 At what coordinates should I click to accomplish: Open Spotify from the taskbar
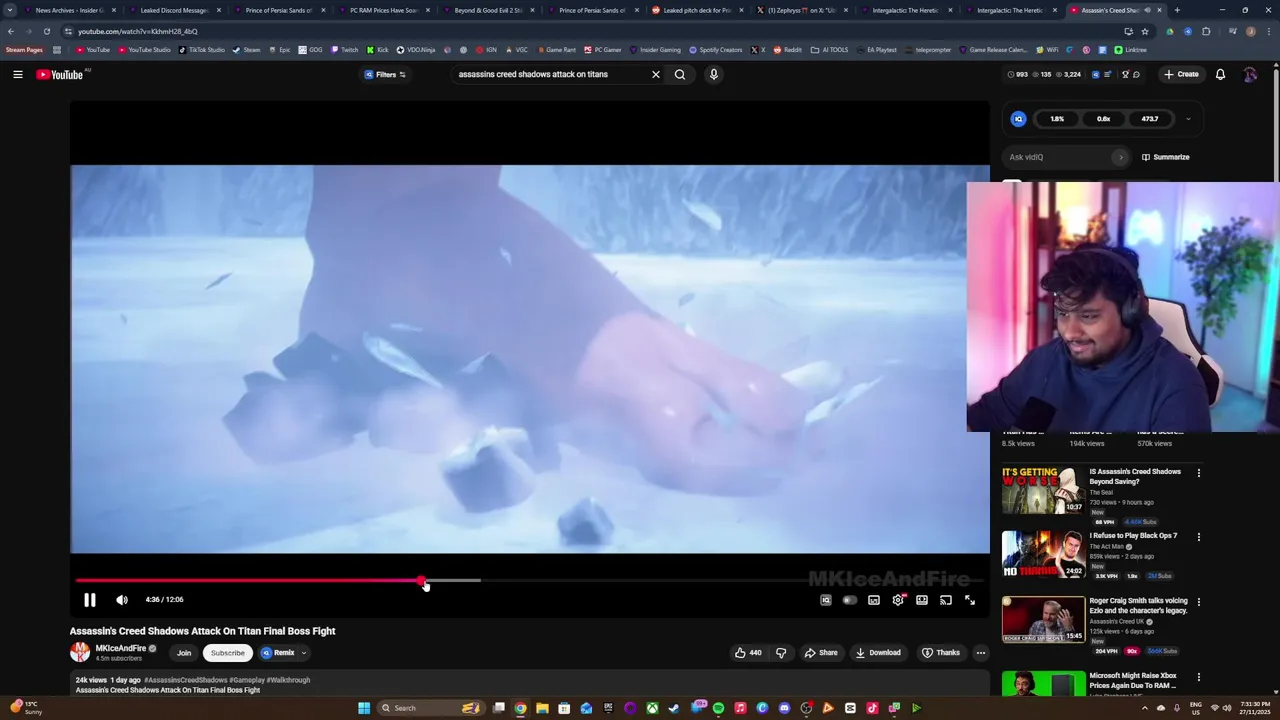click(x=718, y=708)
